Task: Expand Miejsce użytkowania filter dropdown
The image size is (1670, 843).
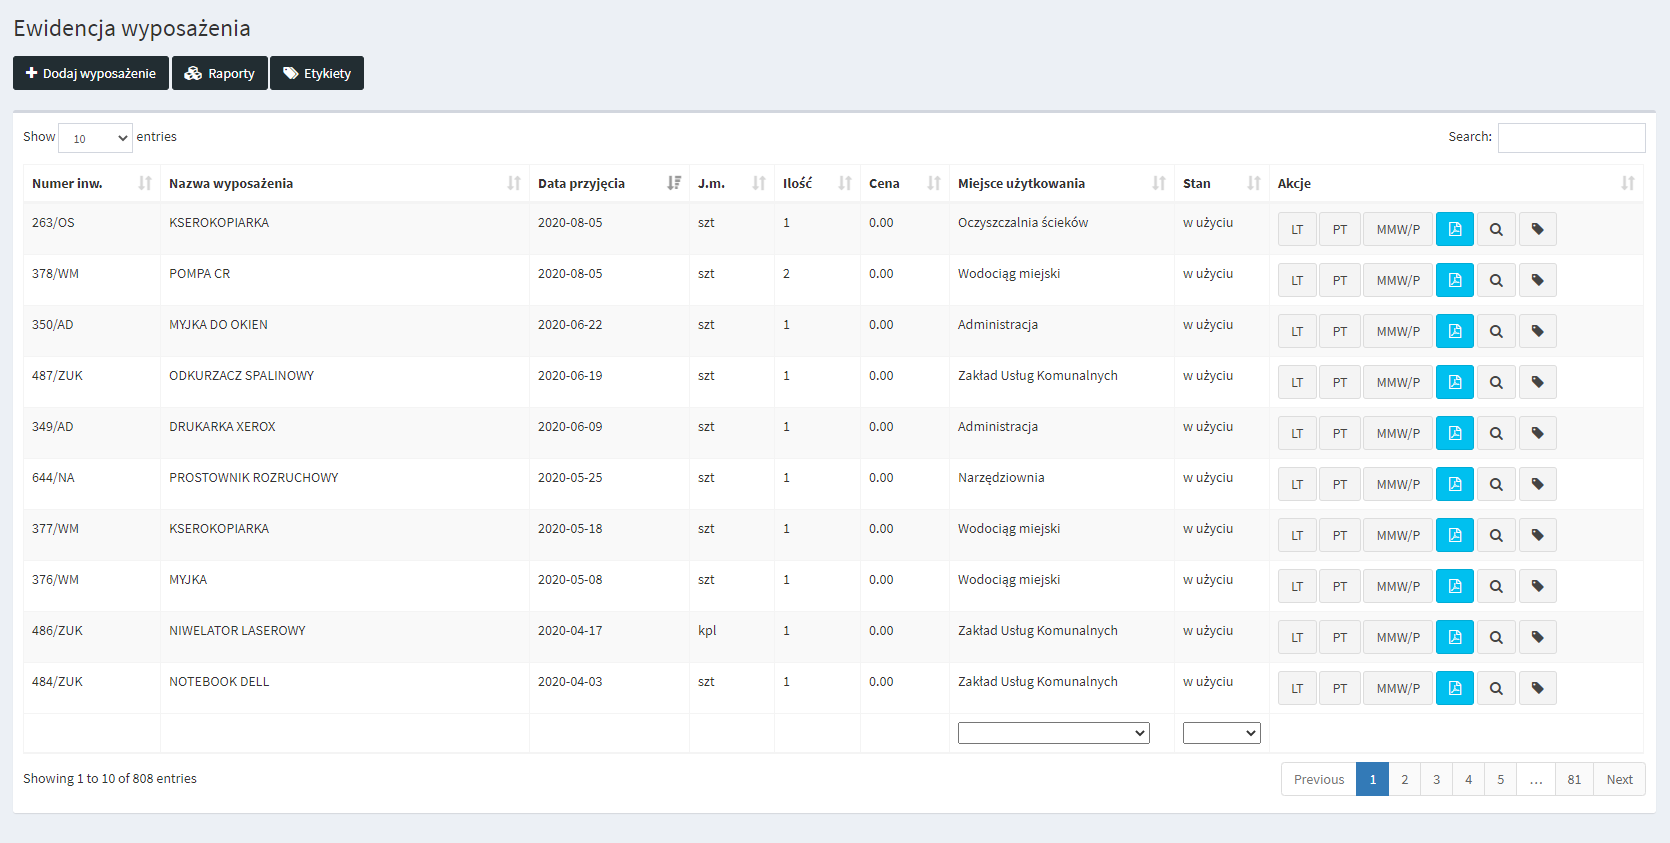Action: 1053,733
